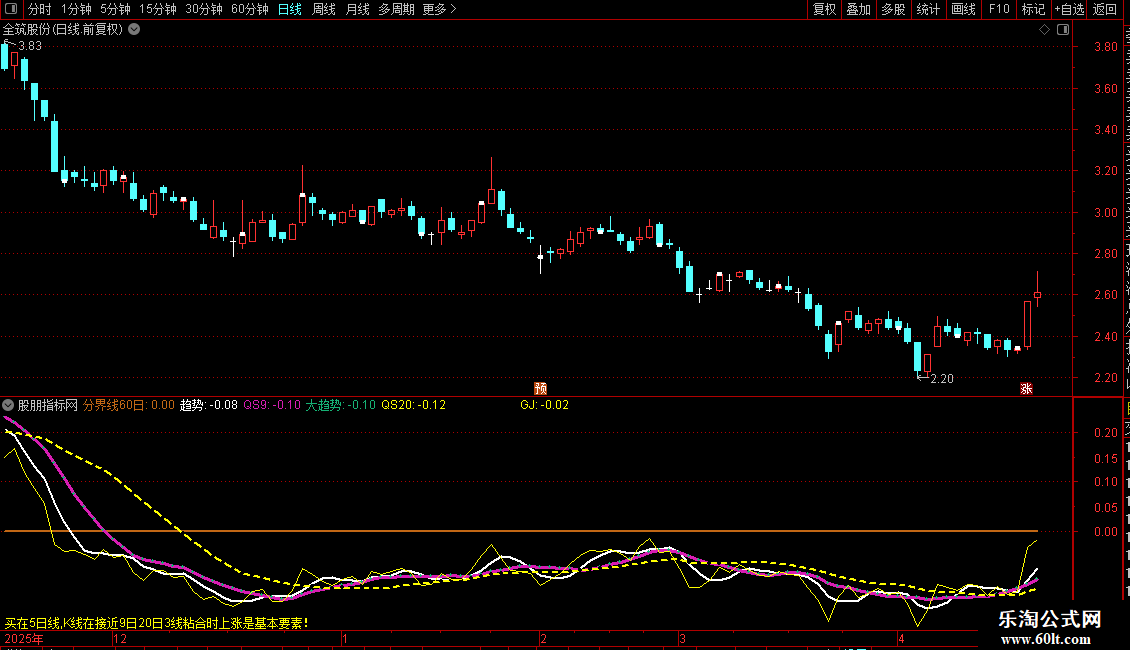Click the 0.00 indicator axis label

(1105, 532)
